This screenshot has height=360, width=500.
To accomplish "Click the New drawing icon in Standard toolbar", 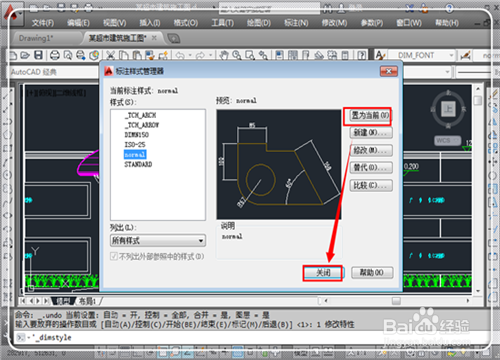I will [x=13, y=55].
